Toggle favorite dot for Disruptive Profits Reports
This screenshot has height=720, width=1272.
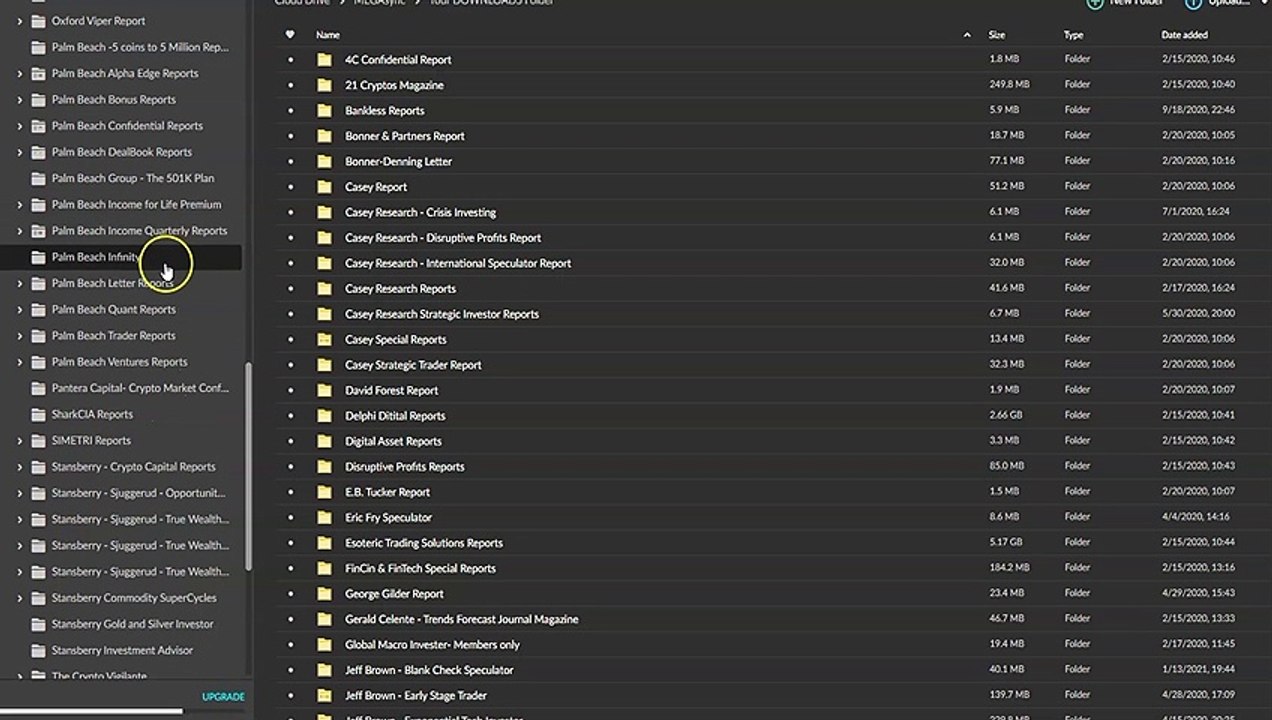click(x=291, y=467)
